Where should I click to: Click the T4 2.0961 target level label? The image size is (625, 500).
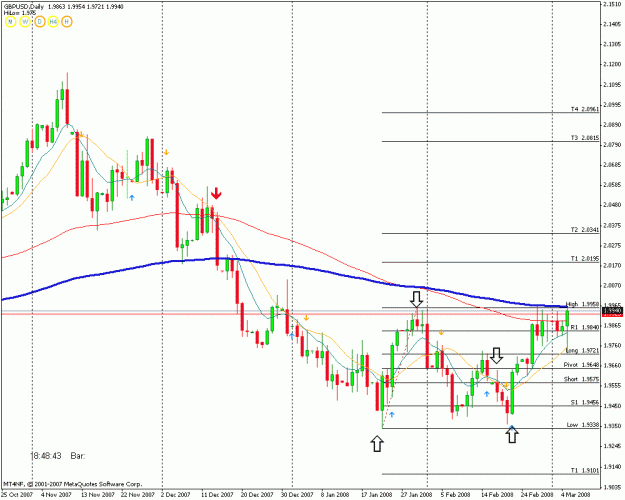(584, 109)
